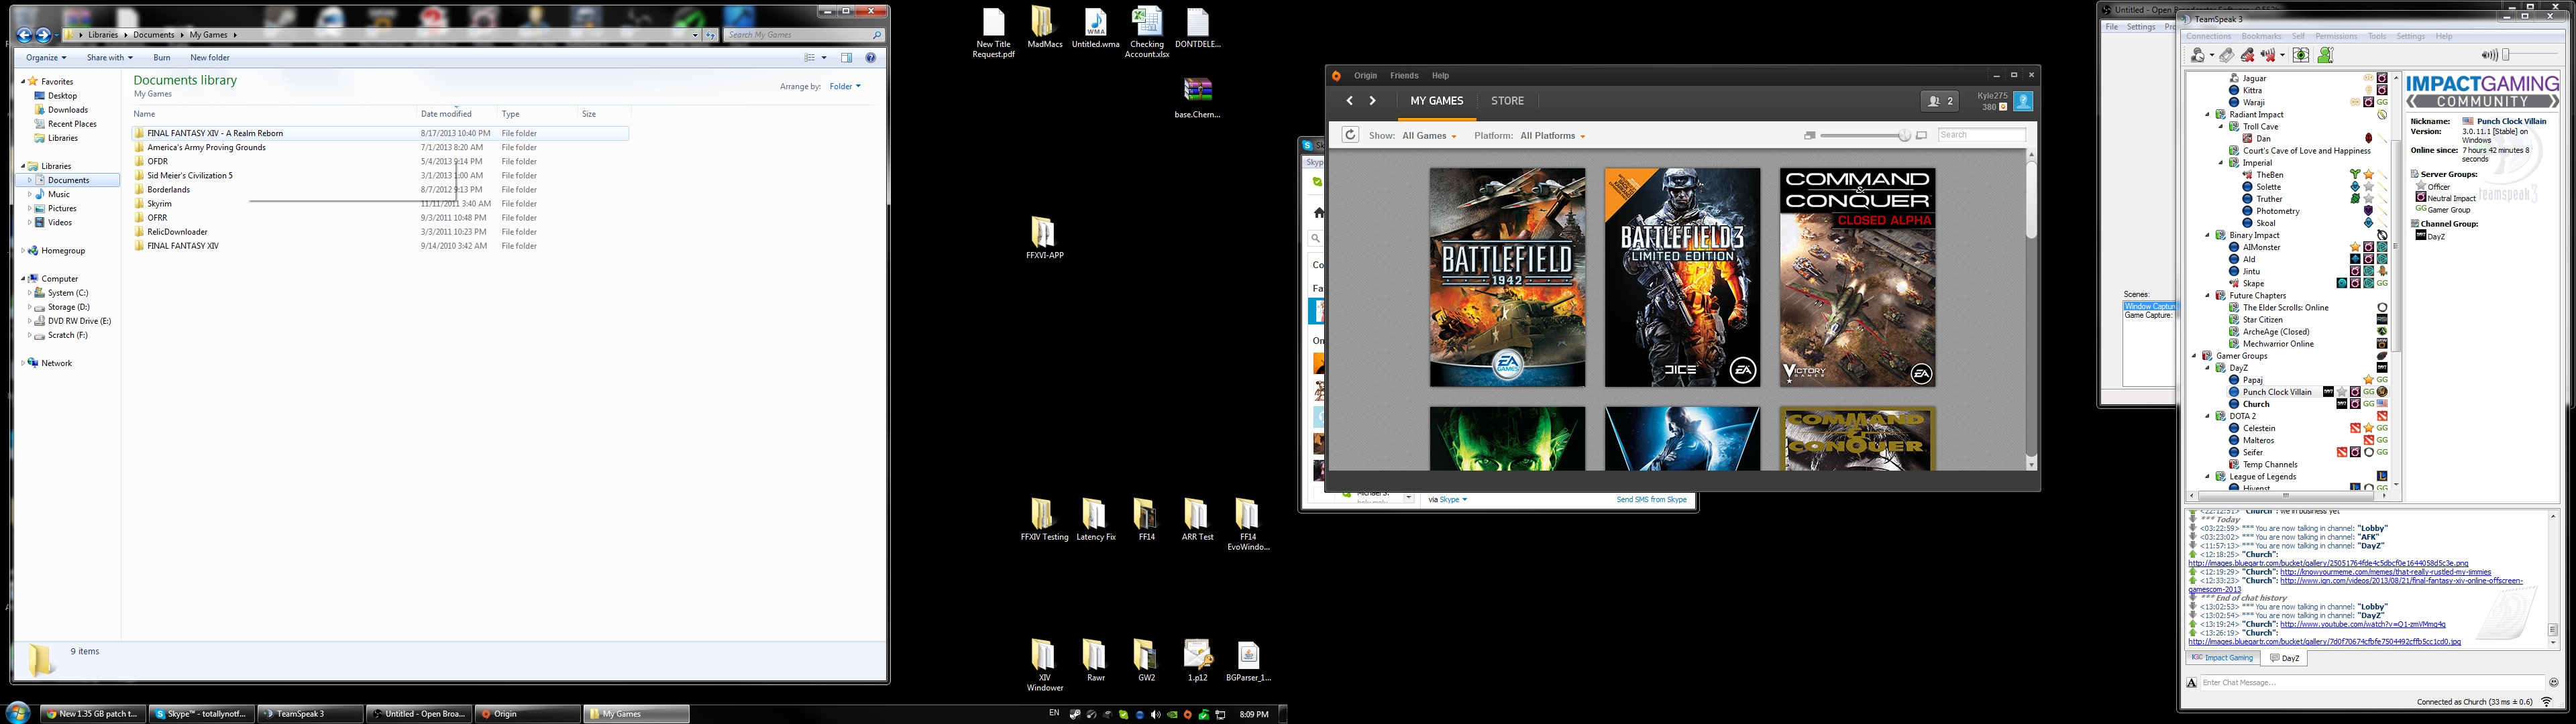Open the Battlefield 3 Limited Edition tile
Screen dimensions: 2576x724
(1682, 277)
